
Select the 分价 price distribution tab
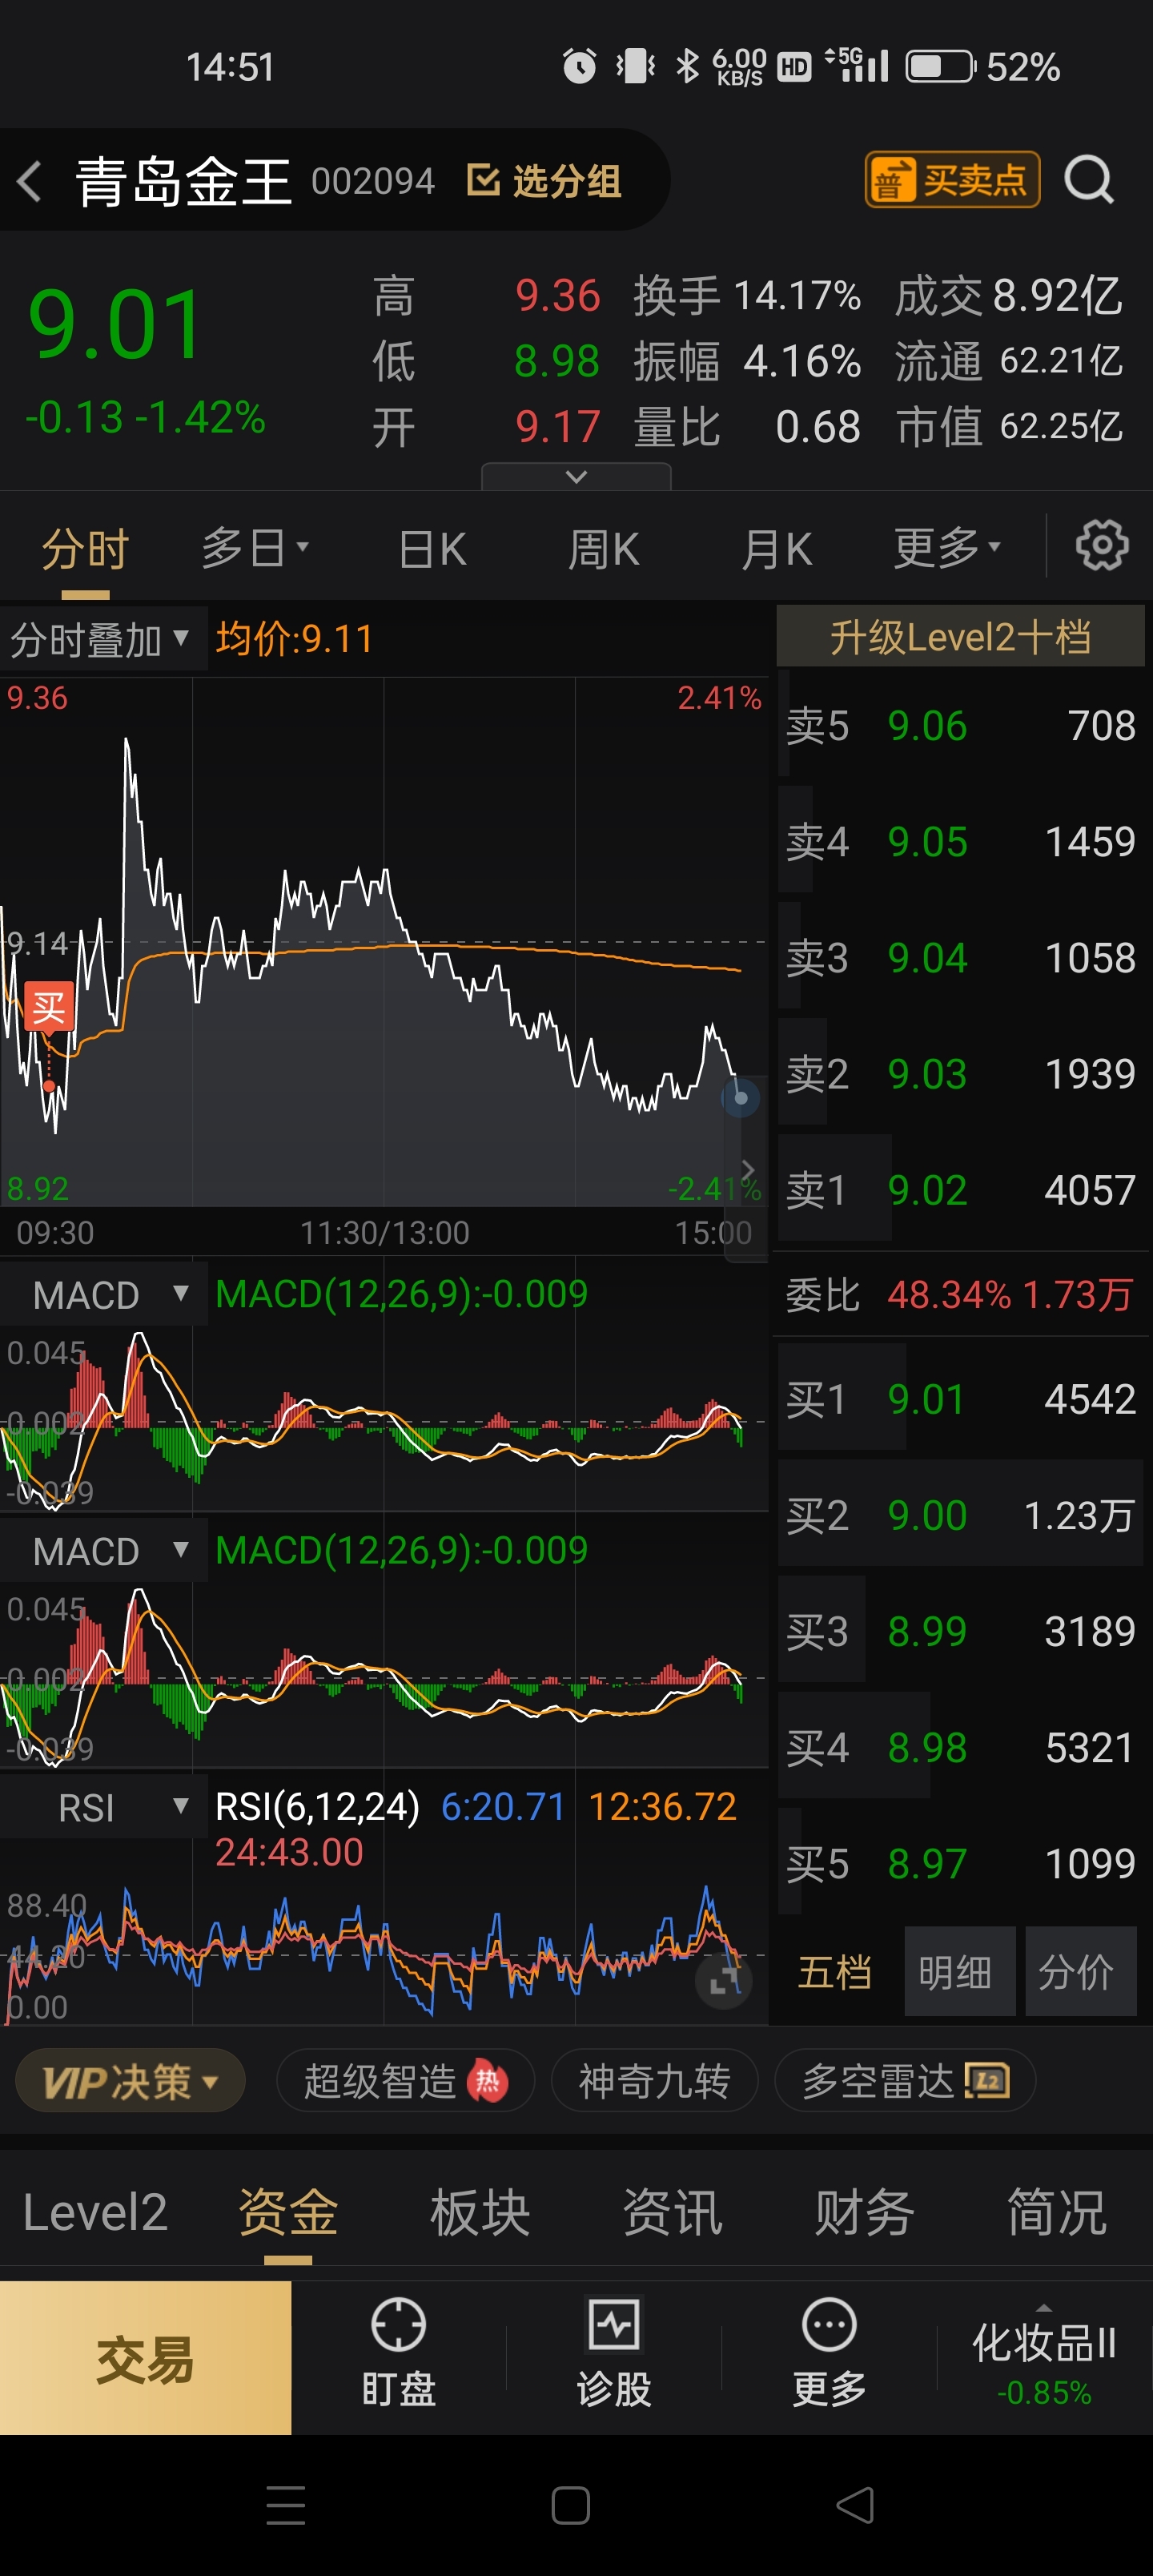point(1079,1972)
